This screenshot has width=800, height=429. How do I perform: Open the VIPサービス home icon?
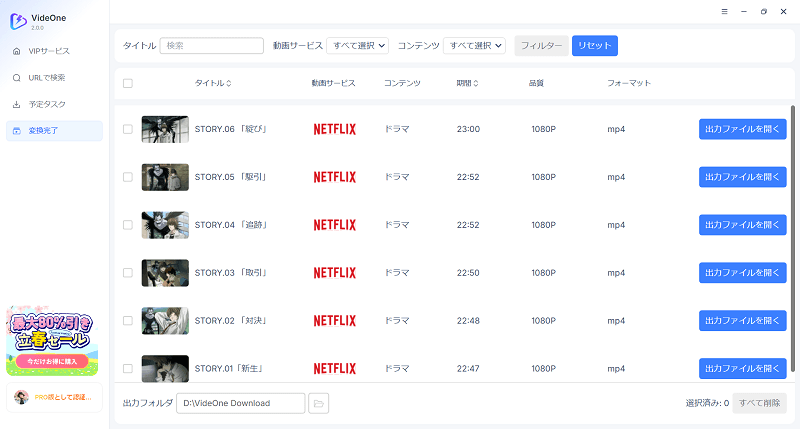point(17,51)
